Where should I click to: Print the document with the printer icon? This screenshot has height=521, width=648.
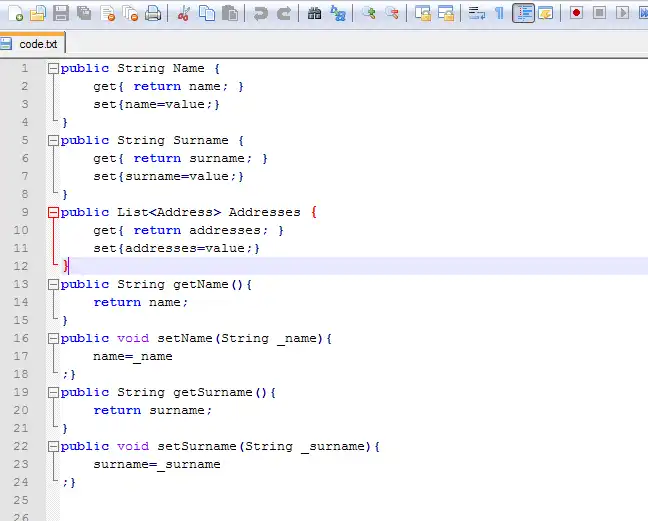(x=153, y=13)
